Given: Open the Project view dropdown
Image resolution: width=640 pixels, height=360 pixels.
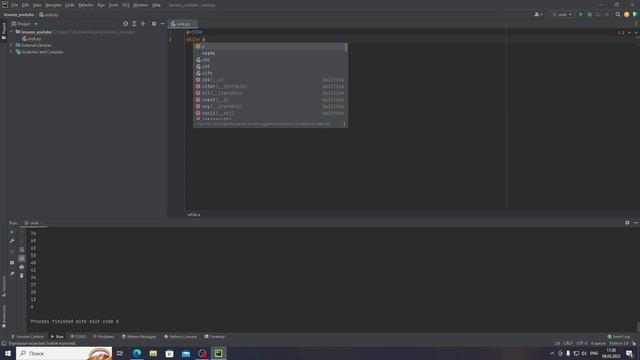Looking at the screenshot, I should coord(24,24).
